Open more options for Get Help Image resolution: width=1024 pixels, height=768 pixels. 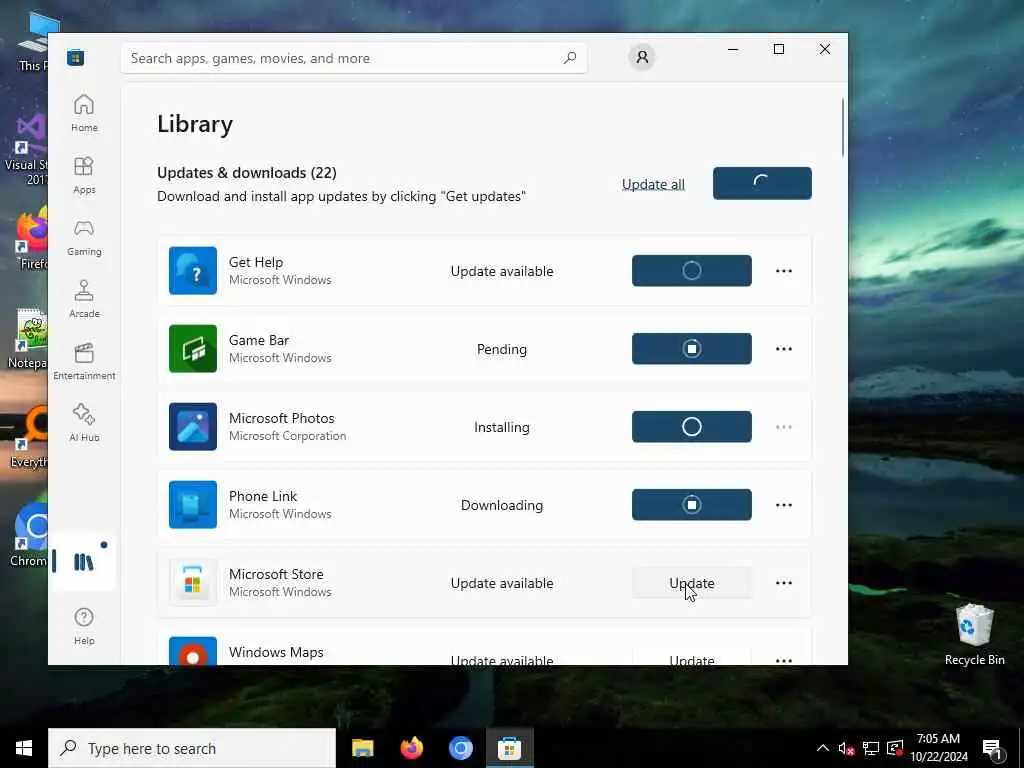(x=784, y=271)
